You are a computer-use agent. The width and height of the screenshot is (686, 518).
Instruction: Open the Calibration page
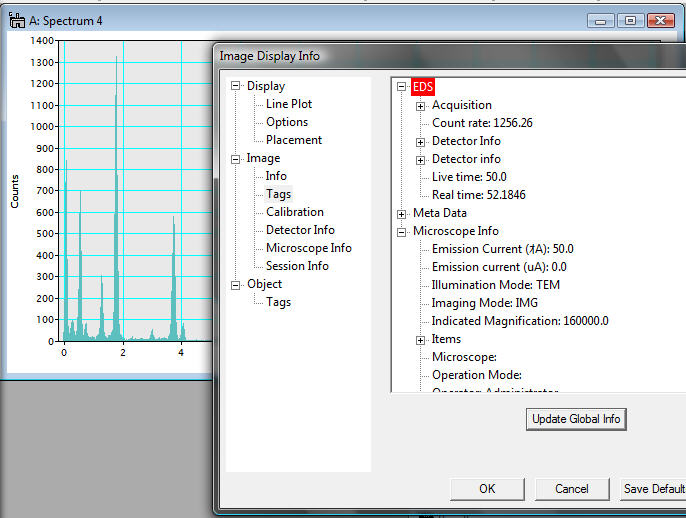click(295, 212)
